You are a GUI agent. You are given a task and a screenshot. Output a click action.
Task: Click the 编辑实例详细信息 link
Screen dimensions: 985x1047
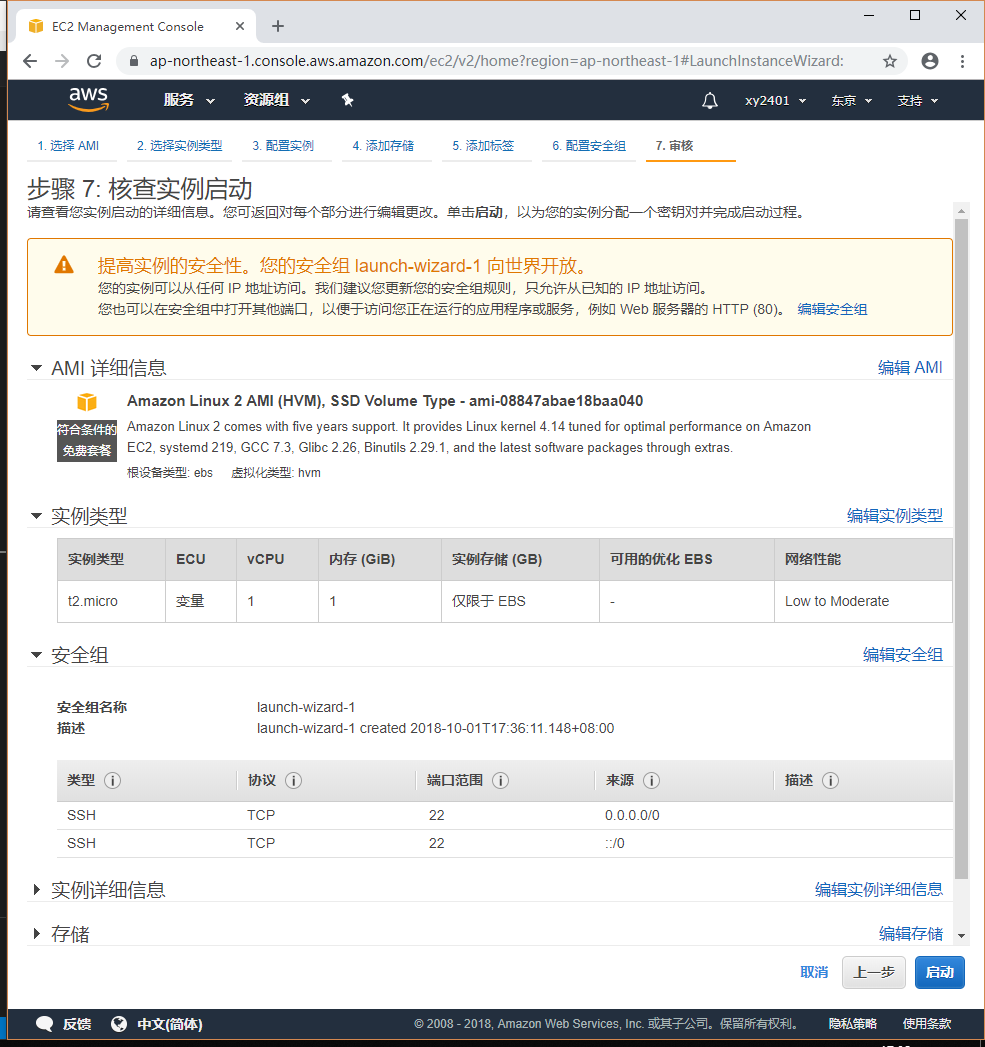878,889
